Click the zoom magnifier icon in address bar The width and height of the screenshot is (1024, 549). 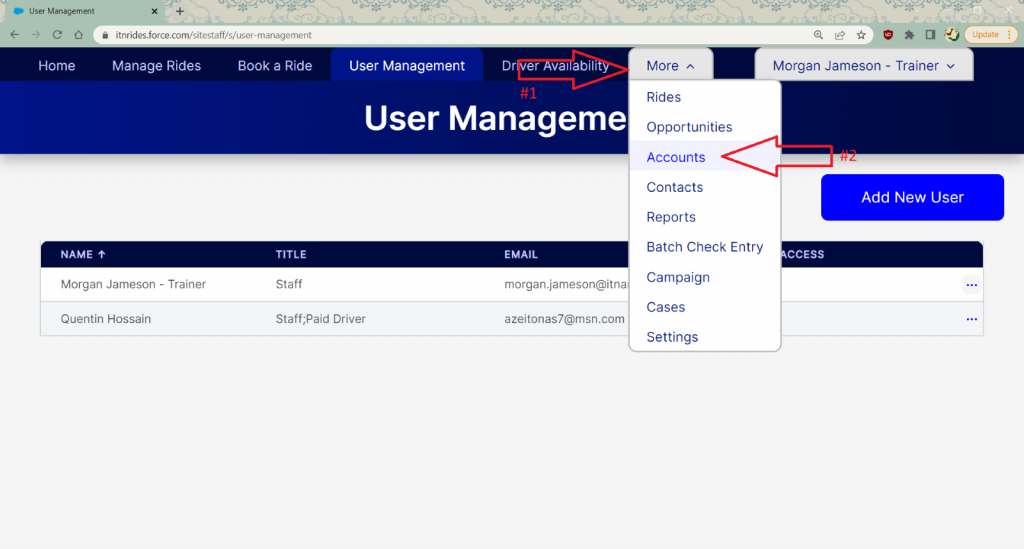click(x=818, y=34)
